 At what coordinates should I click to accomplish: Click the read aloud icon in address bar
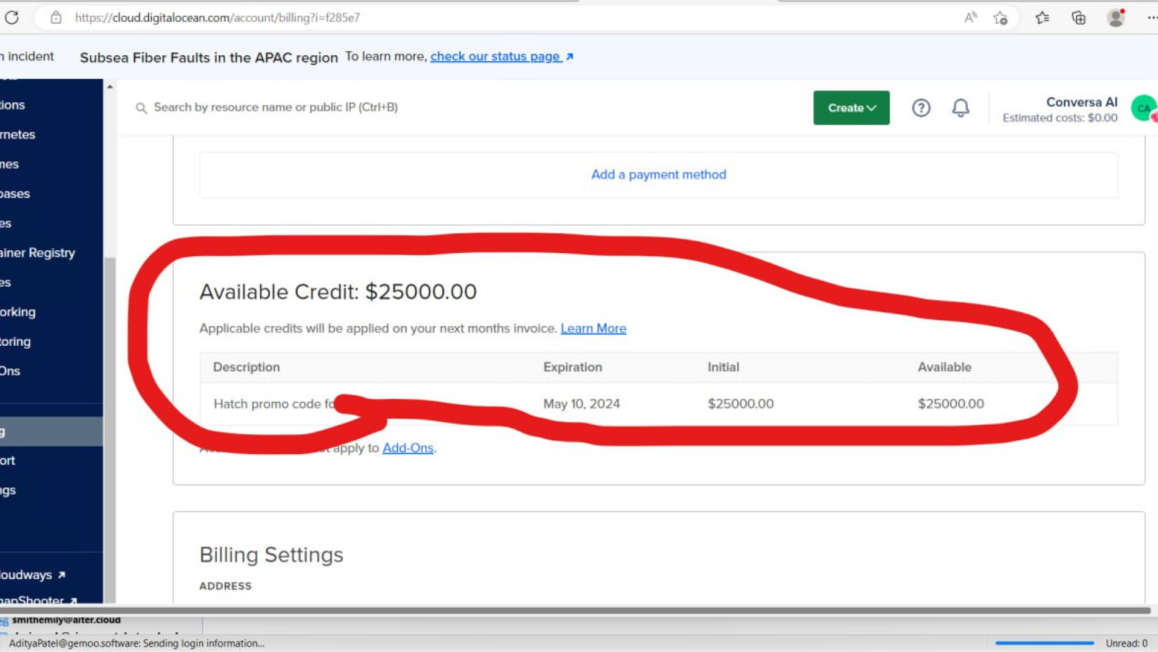coord(970,18)
